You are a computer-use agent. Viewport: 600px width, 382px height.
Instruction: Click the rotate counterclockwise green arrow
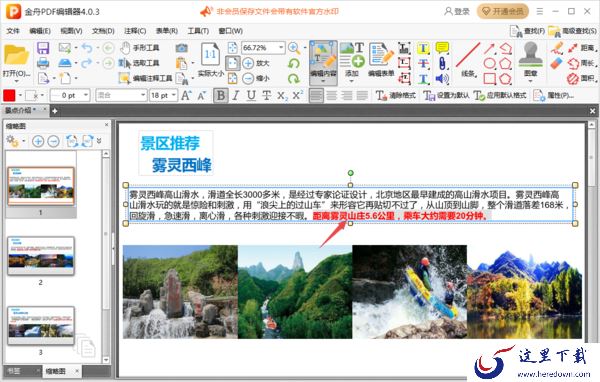coord(294,63)
